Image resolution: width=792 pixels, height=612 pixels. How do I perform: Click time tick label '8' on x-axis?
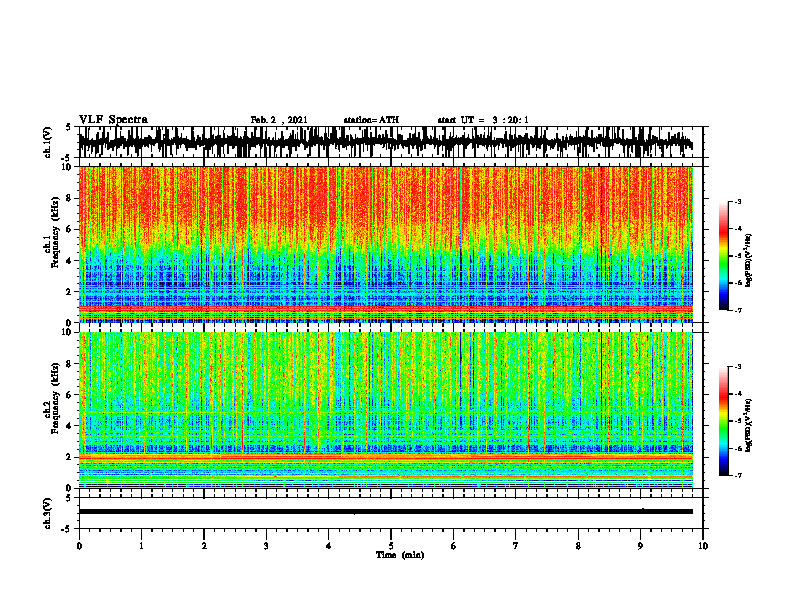(578, 546)
